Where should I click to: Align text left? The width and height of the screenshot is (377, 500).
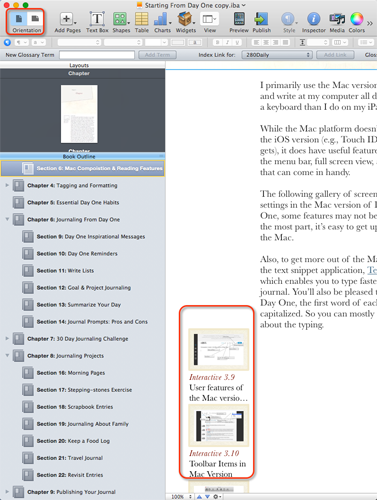coord(256,43)
